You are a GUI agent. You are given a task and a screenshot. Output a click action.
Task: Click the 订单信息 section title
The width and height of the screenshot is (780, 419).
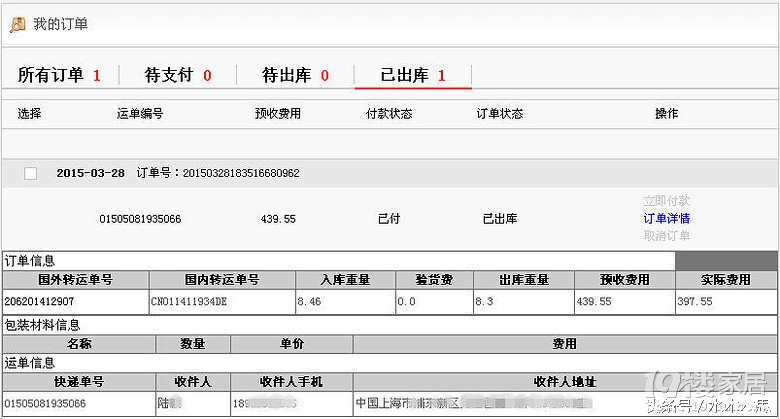coord(30,261)
